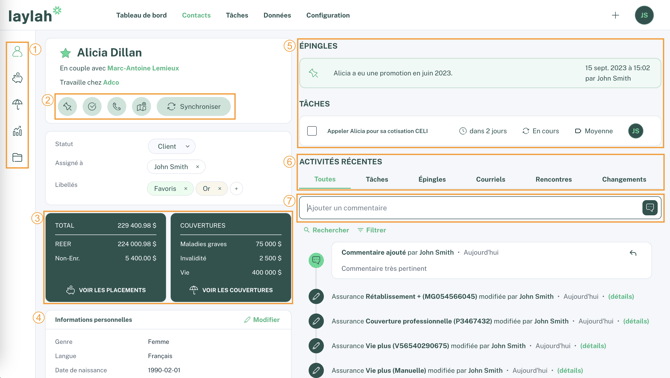Toggle the favorite star beside Alicia Dillan
The width and height of the screenshot is (670, 378).
(65, 53)
